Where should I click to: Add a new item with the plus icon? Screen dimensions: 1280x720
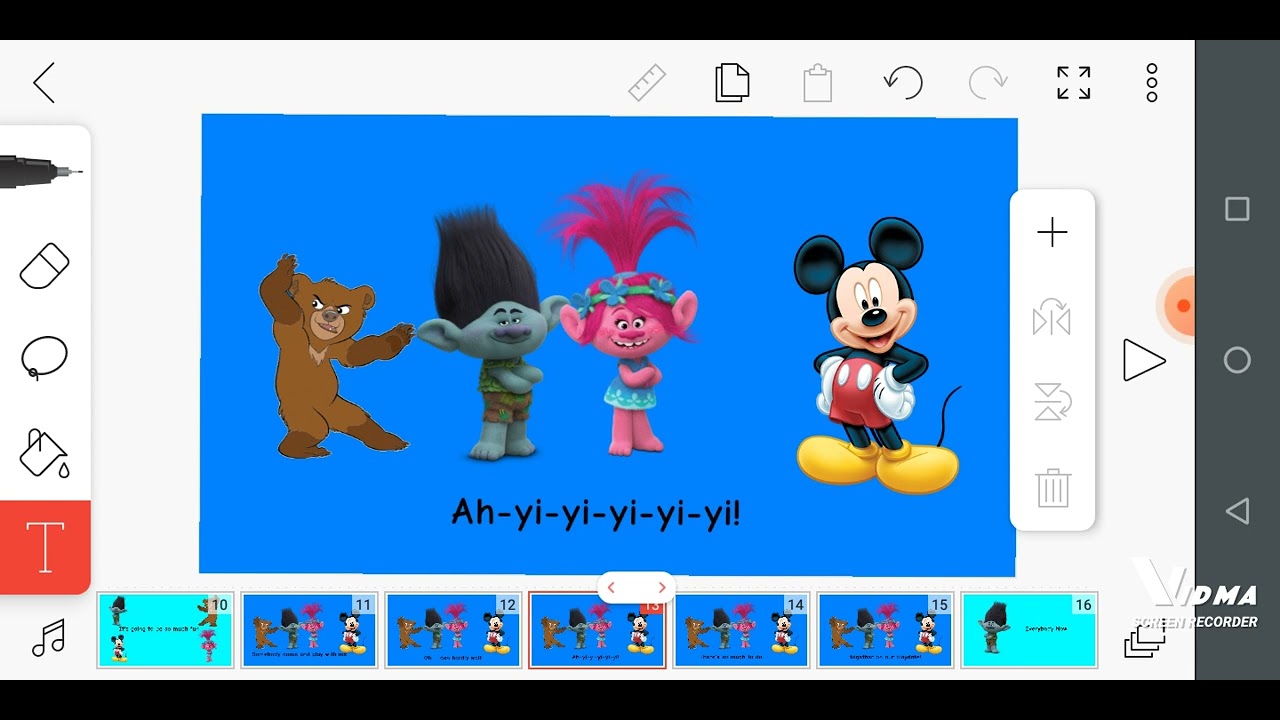click(1052, 233)
